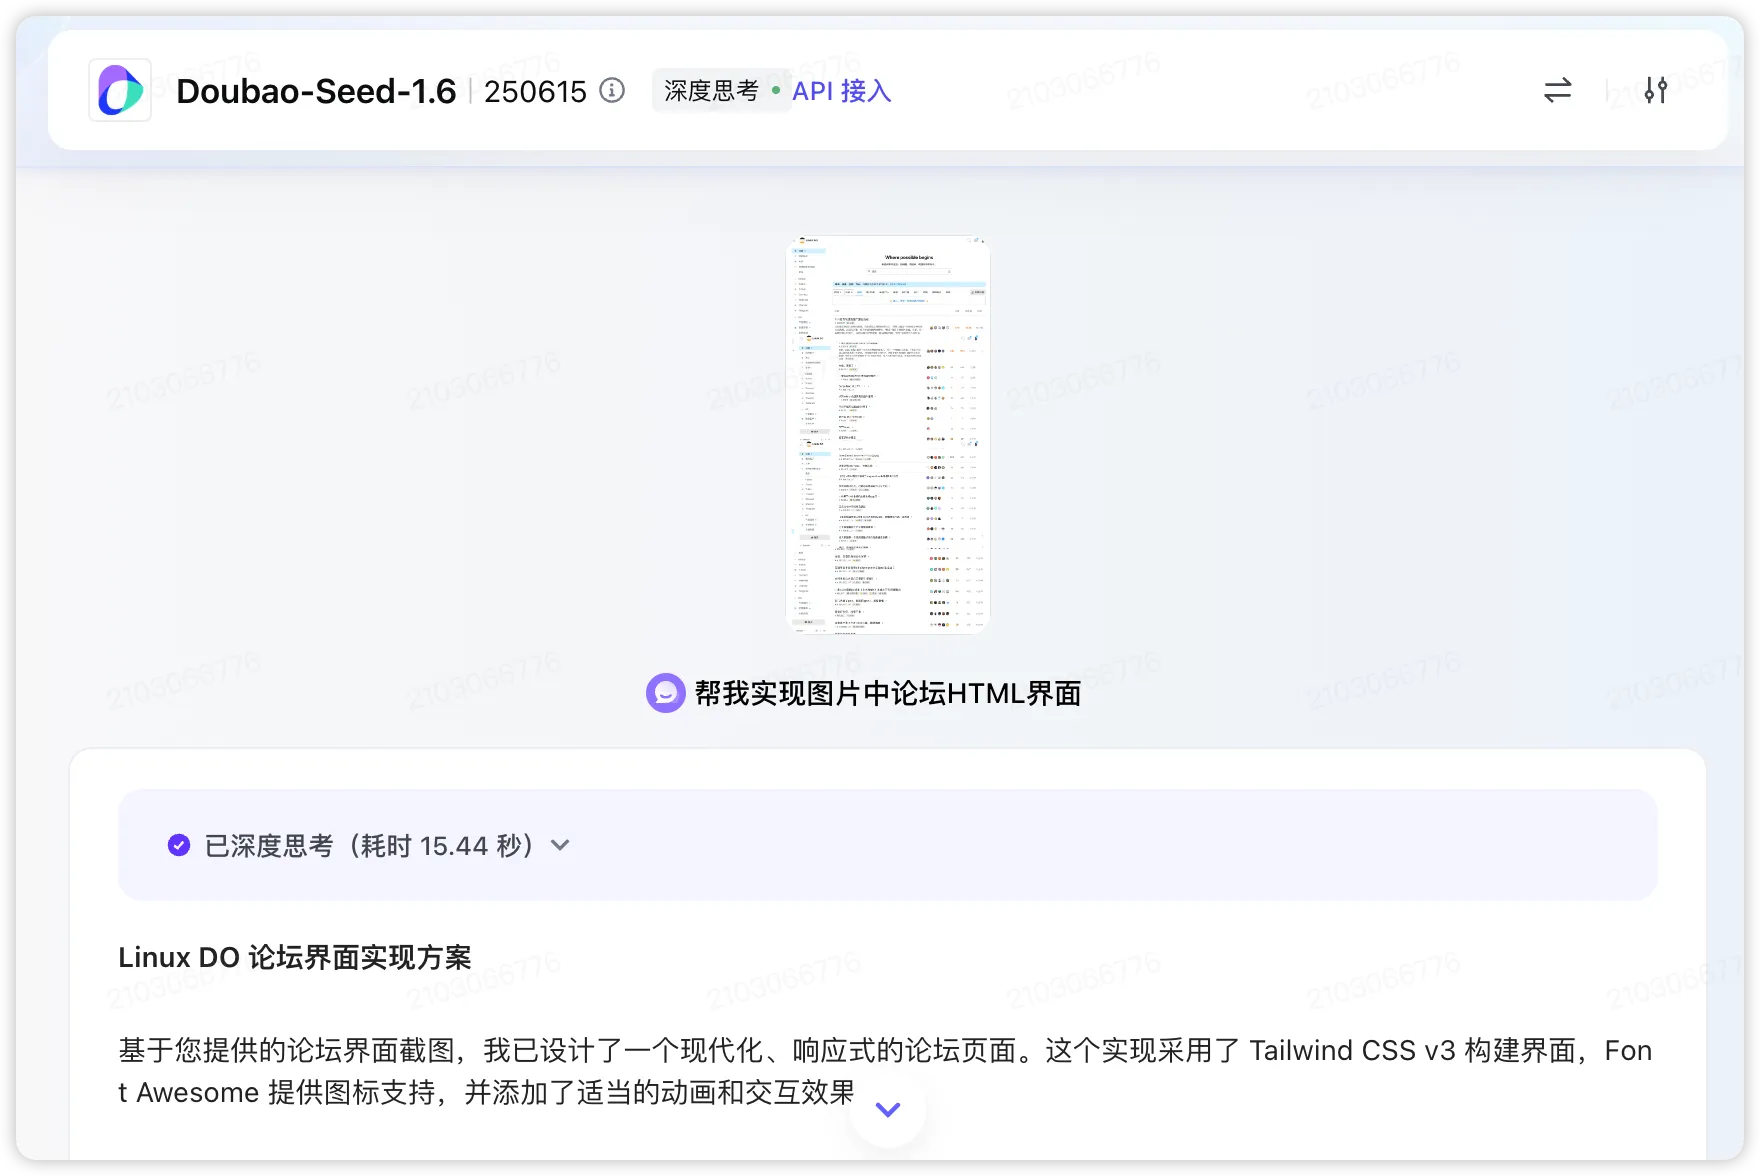This screenshot has height=1176, width=1760.
Task: Open the parameter settings sliders icon
Action: (x=1656, y=91)
